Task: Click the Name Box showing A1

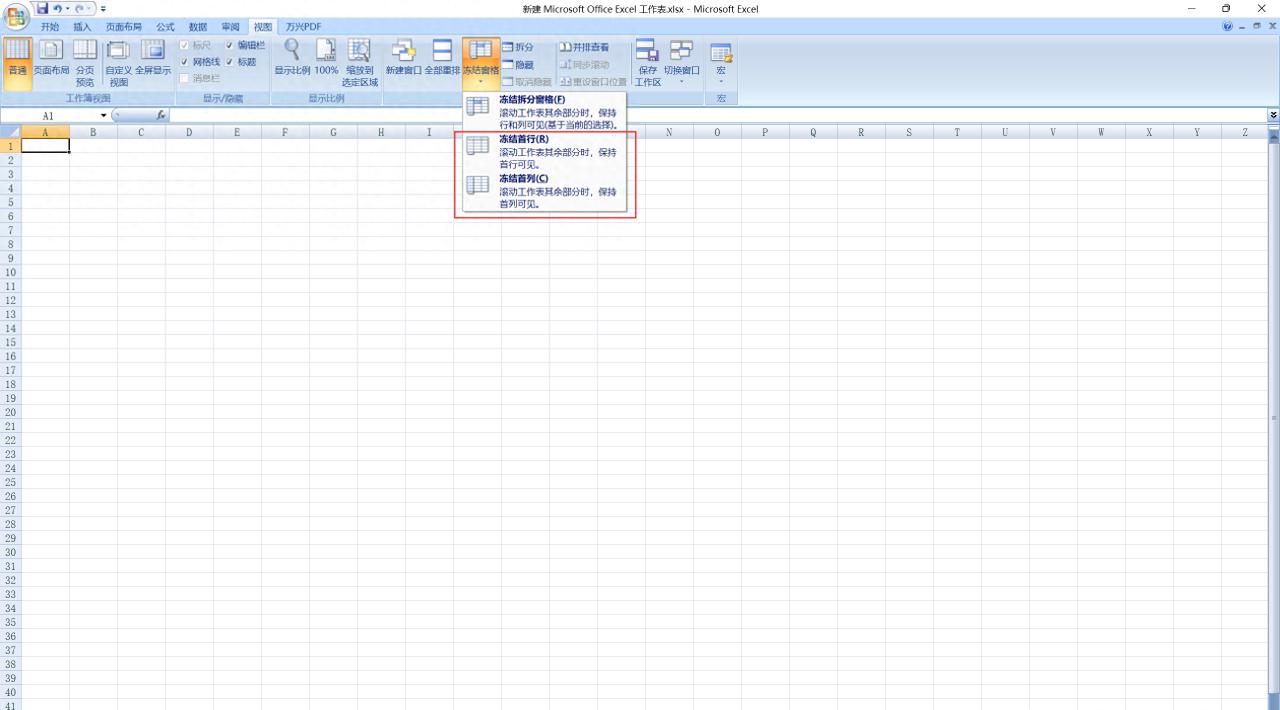Action: pyautogui.click(x=49, y=116)
